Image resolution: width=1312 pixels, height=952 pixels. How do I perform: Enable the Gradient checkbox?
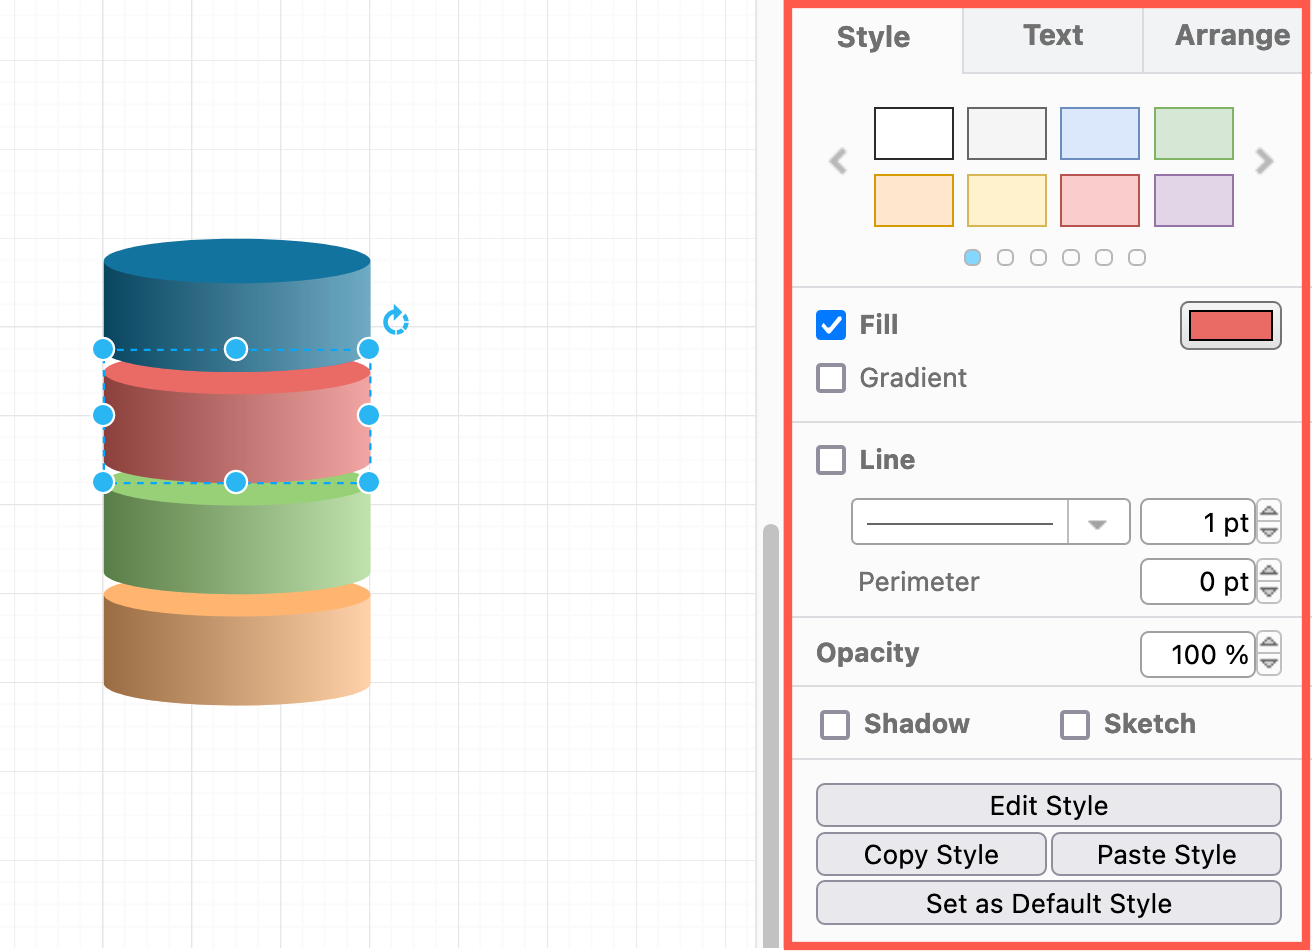tap(831, 378)
